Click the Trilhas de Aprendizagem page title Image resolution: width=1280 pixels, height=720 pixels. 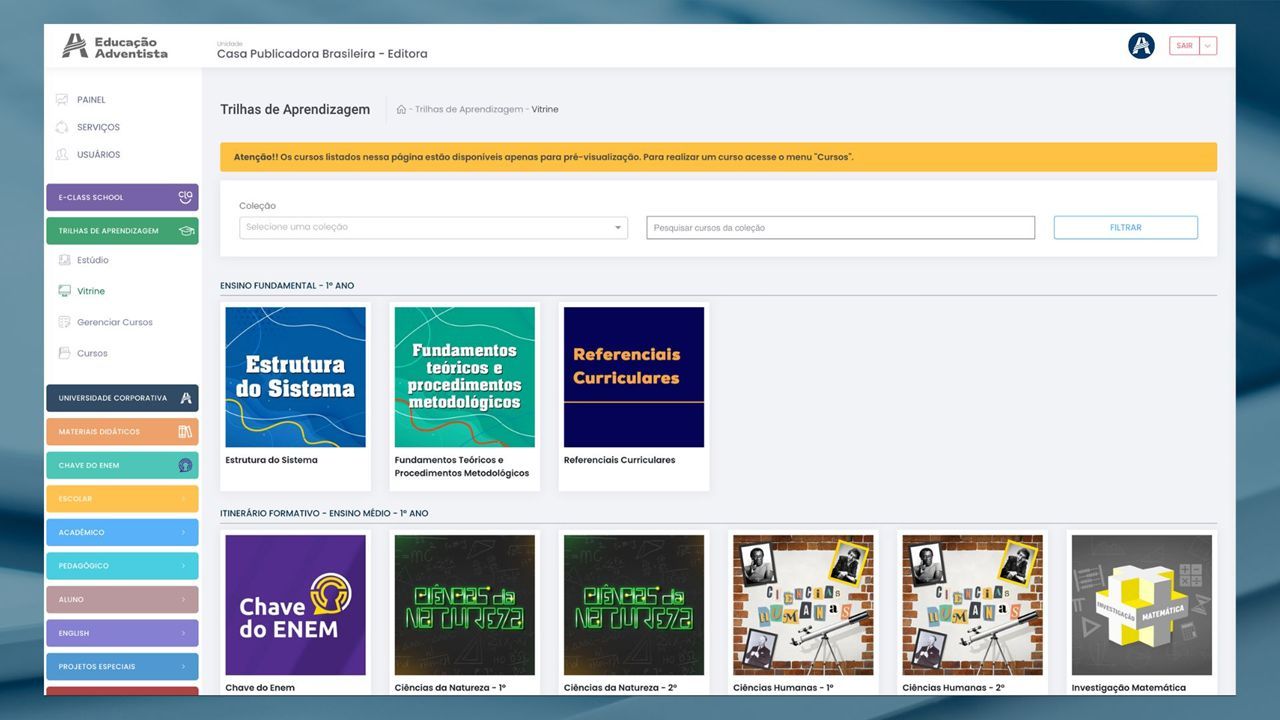[295, 109]
